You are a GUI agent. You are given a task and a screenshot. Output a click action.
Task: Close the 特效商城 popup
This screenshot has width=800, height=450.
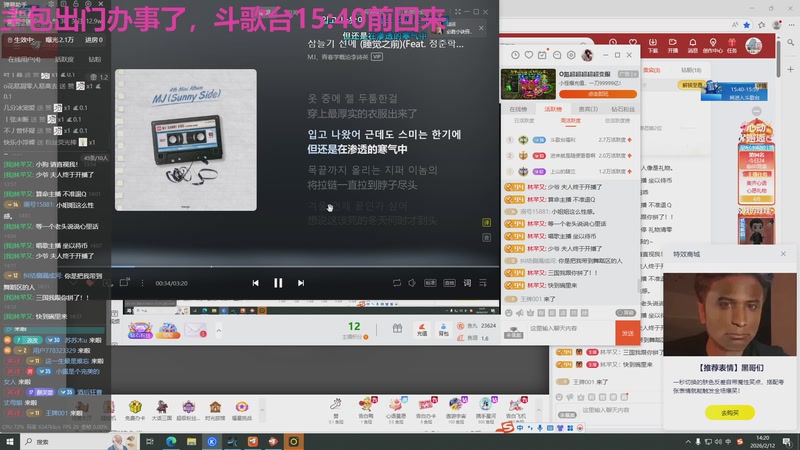coord(783,254)
